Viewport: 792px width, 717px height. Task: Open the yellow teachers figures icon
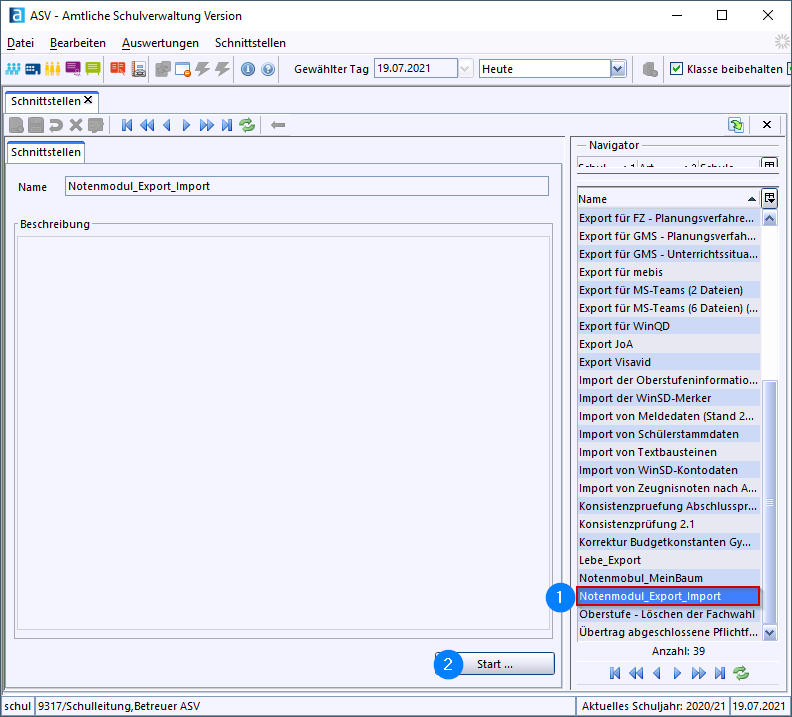[x=53, y=69]
